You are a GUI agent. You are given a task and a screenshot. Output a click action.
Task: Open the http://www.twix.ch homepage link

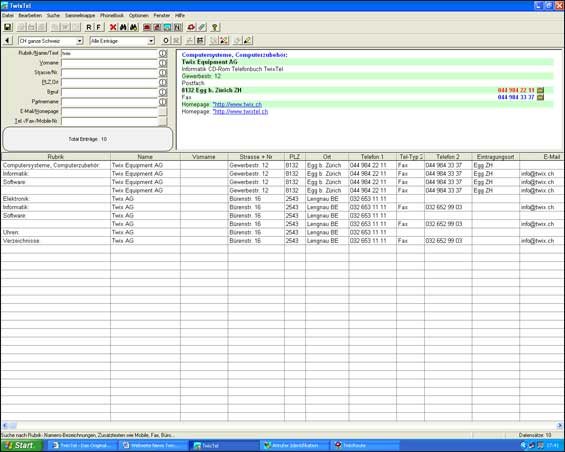(237, 105)
